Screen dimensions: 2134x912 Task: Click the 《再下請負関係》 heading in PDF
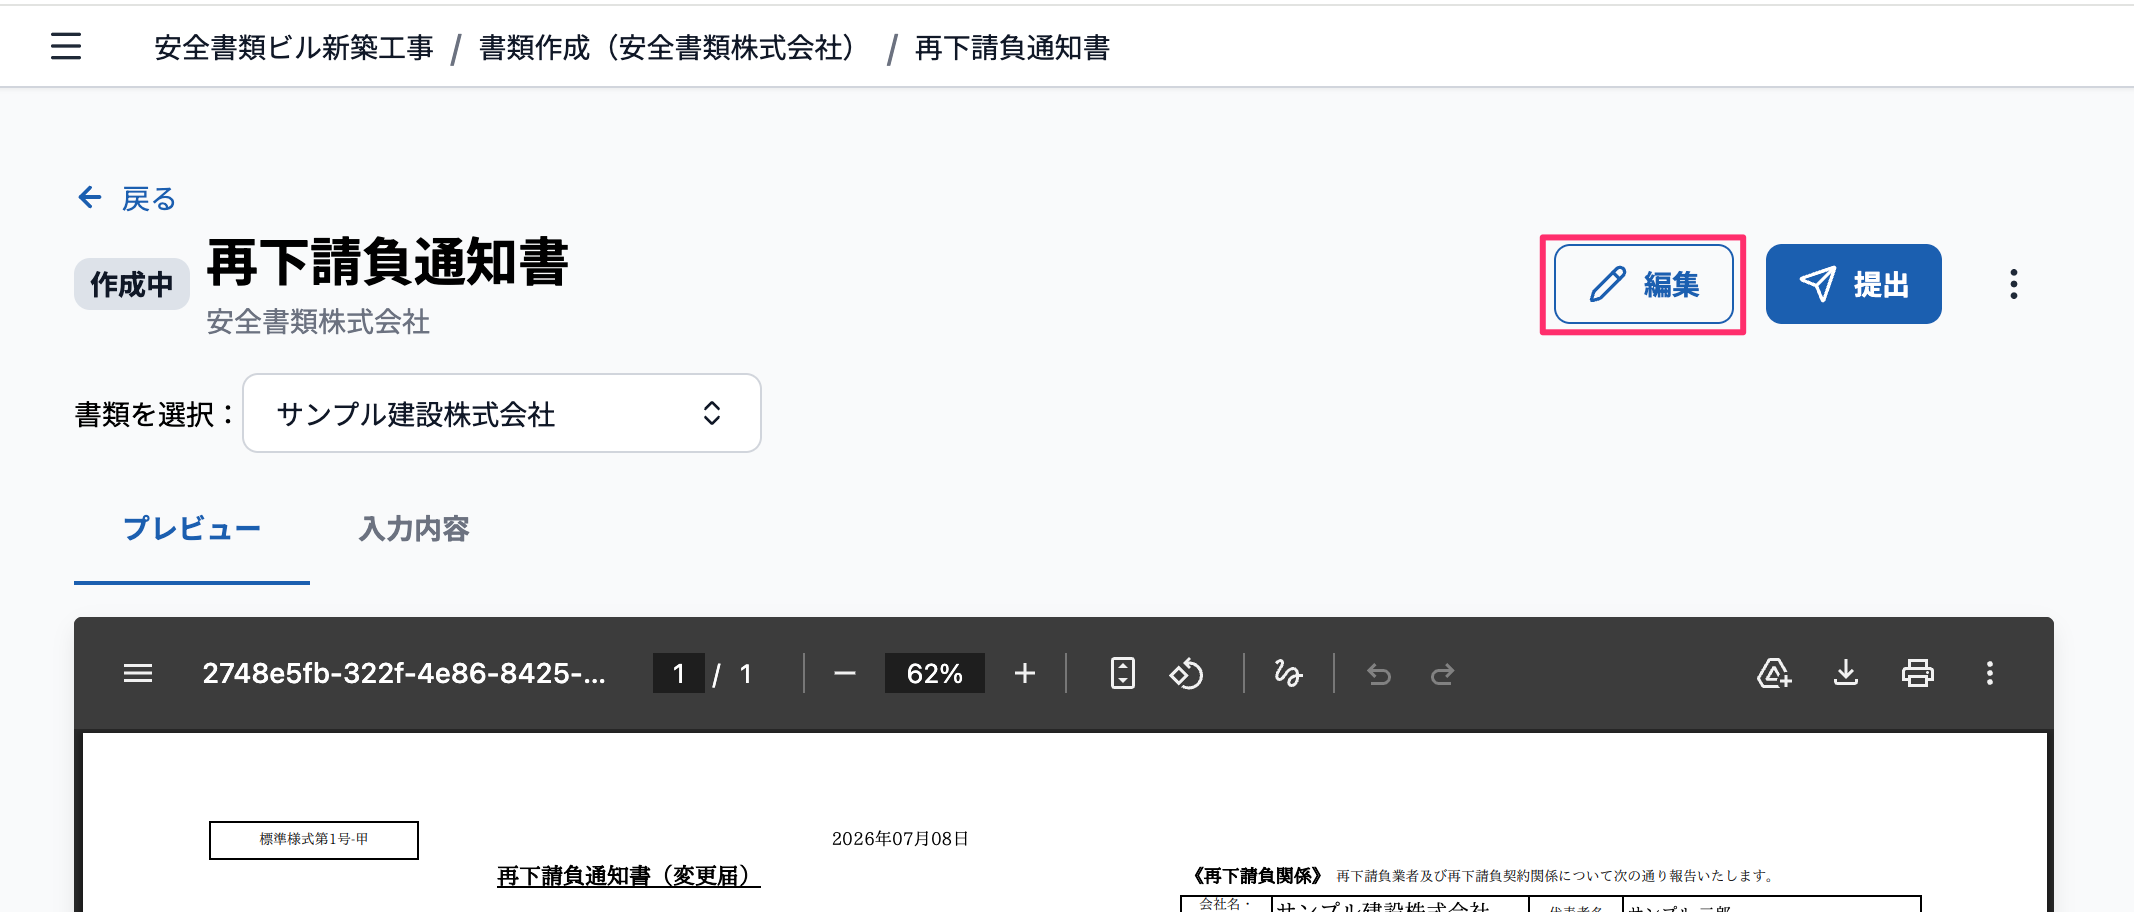(x=1256, y=876)
